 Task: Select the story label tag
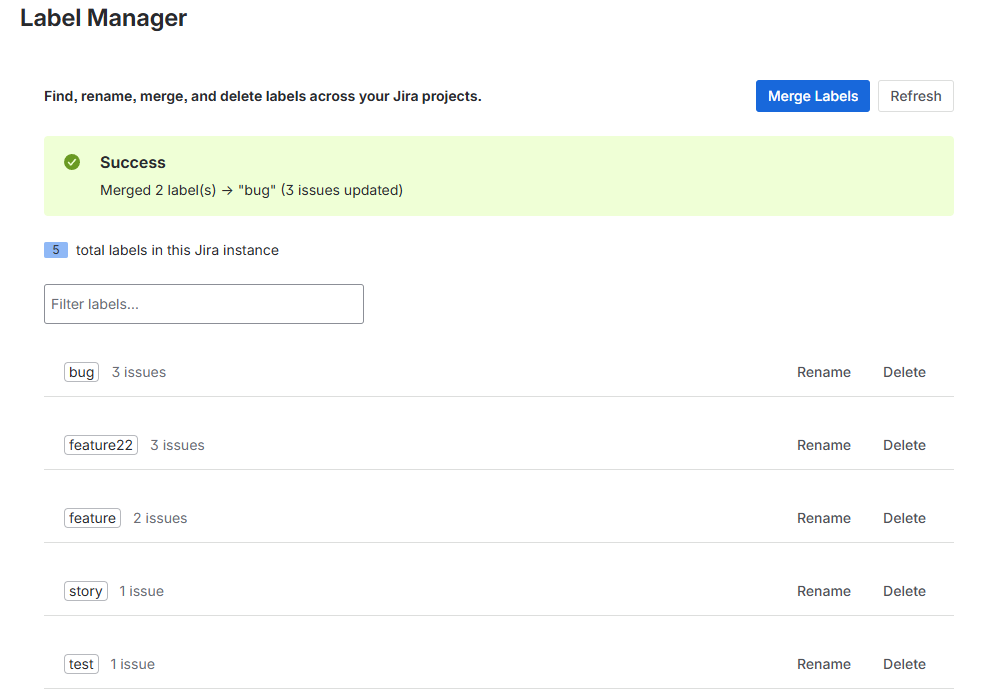click(x=86, y=591)
